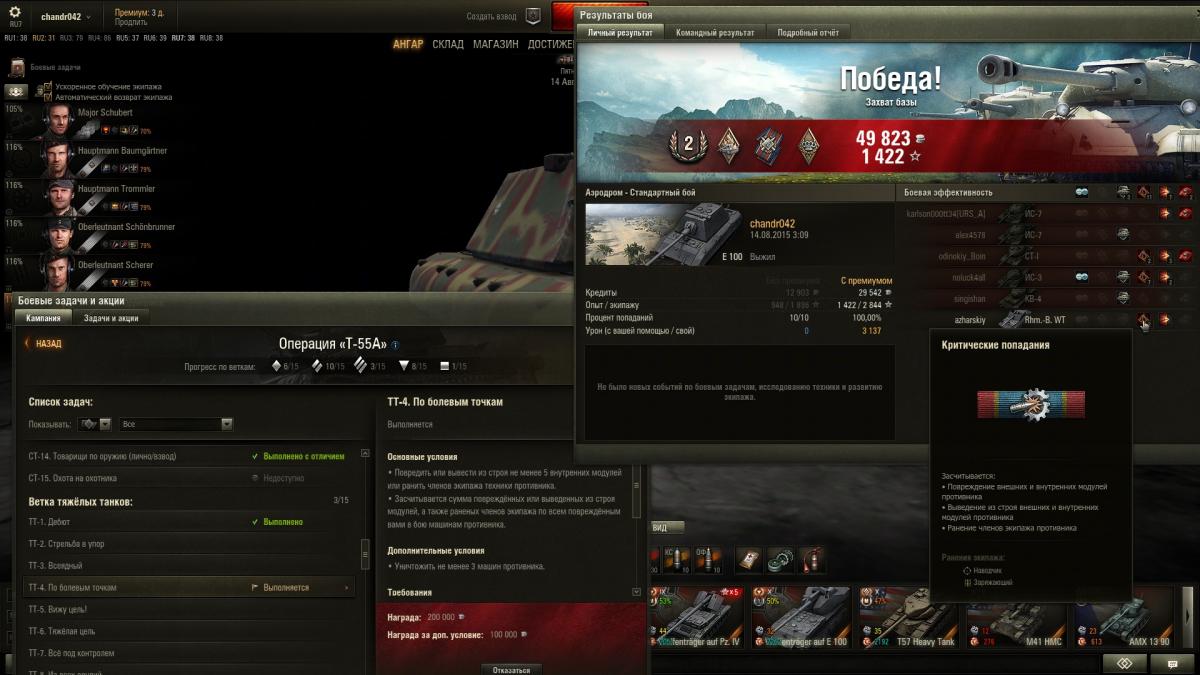Select mission ТТ-1. Дебют
Screen dimensions: 1200x675
(x=190, y=522)
